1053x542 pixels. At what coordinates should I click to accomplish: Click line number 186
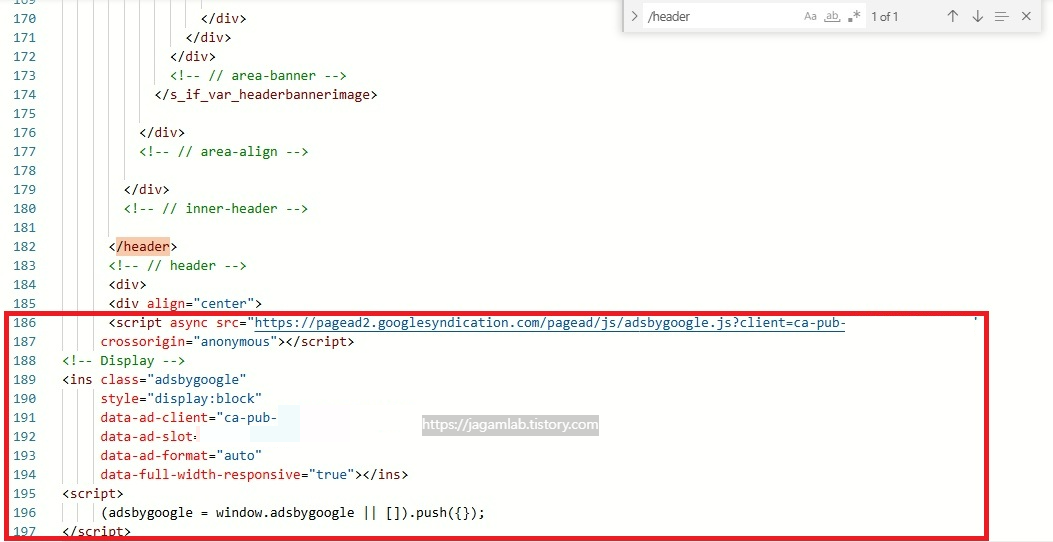click(x=25, y=323)
